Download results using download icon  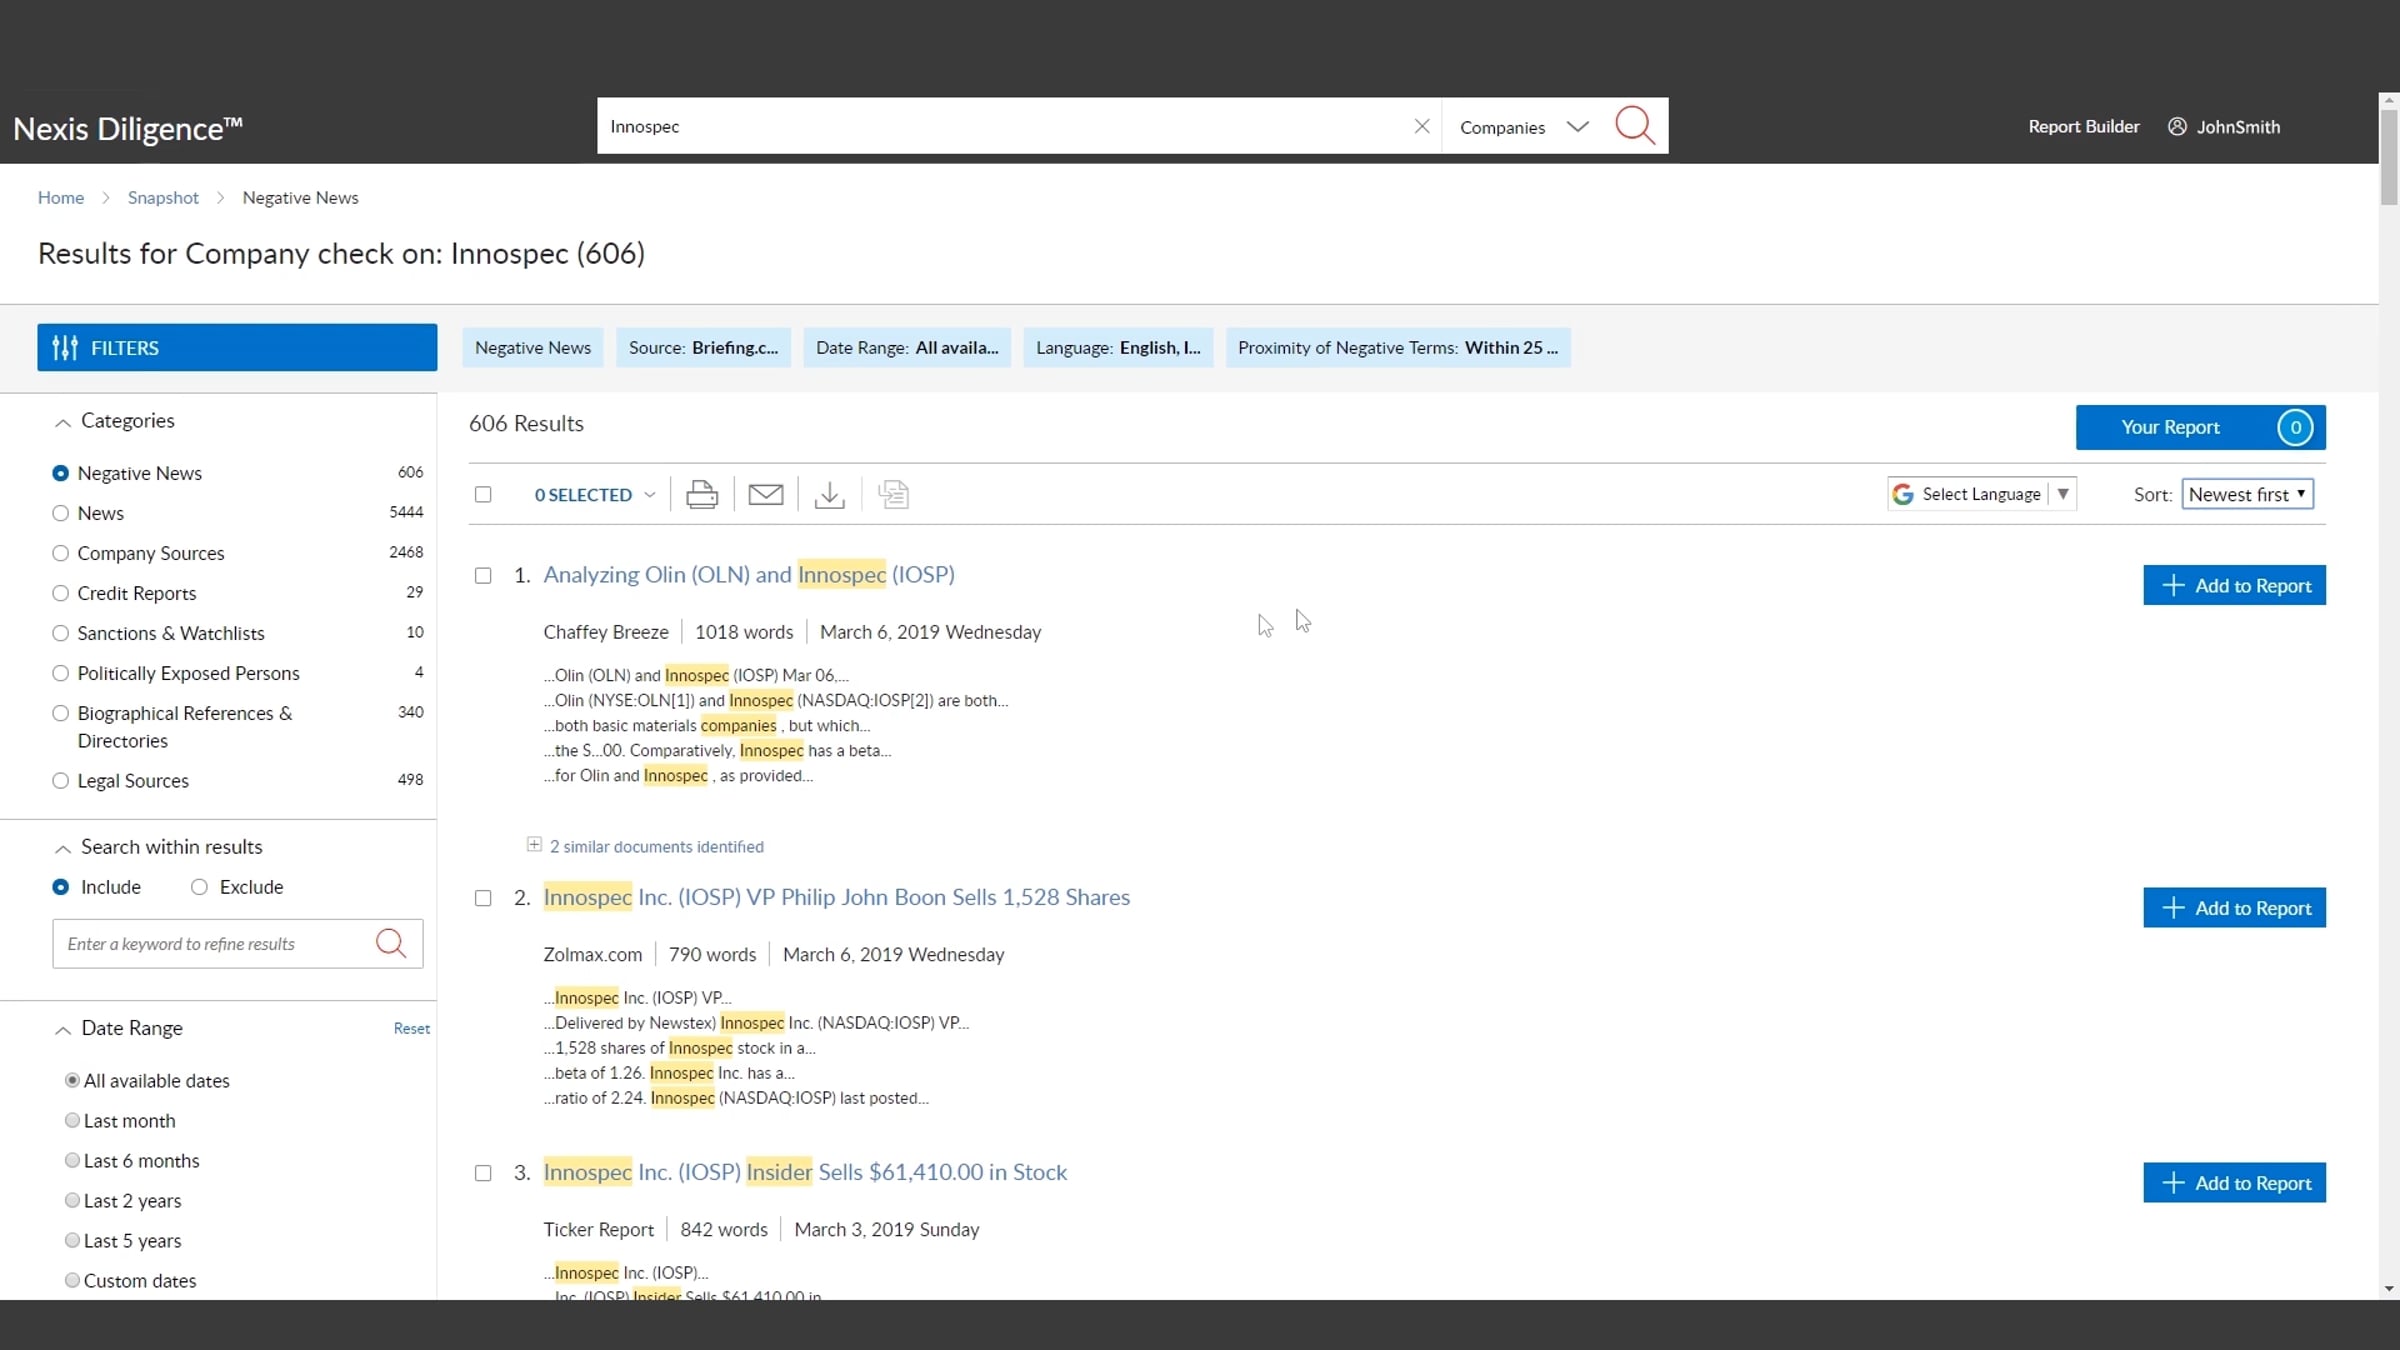click(x=829, y=494)
